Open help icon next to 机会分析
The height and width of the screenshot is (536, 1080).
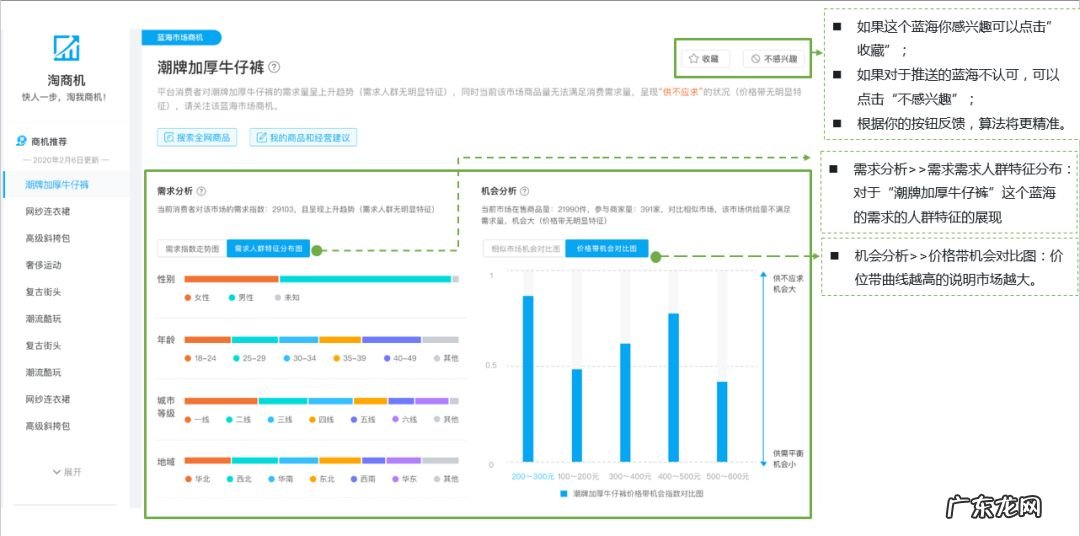[x=524, y=191]
